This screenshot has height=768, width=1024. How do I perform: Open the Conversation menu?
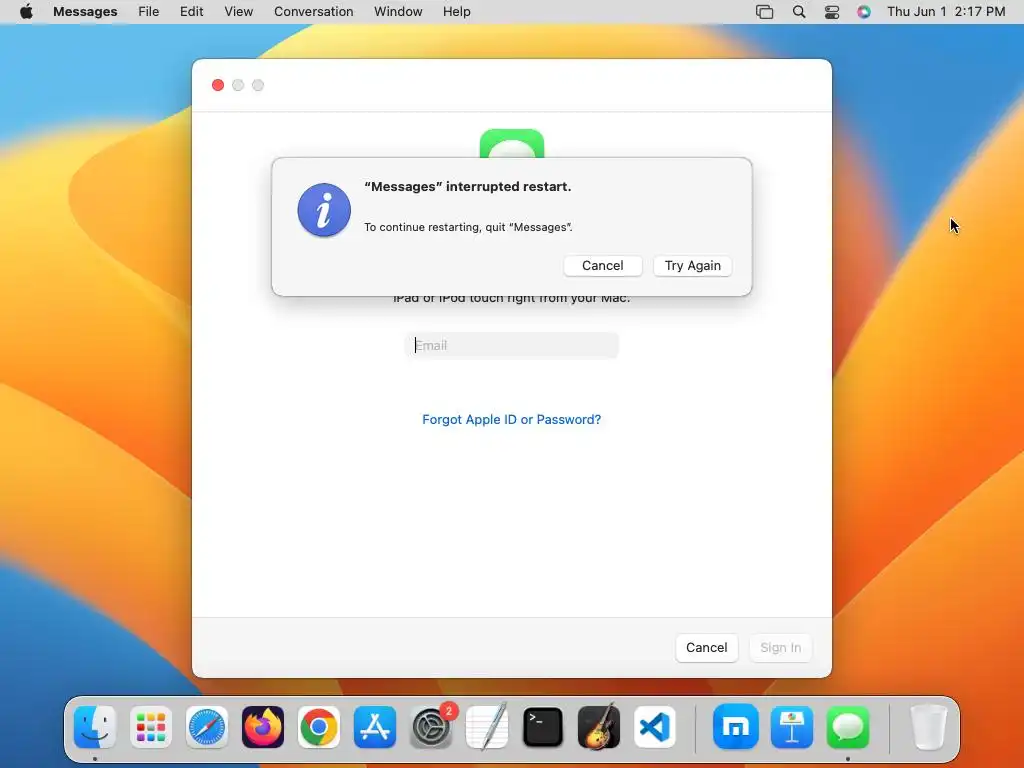(x=314, y=12)
